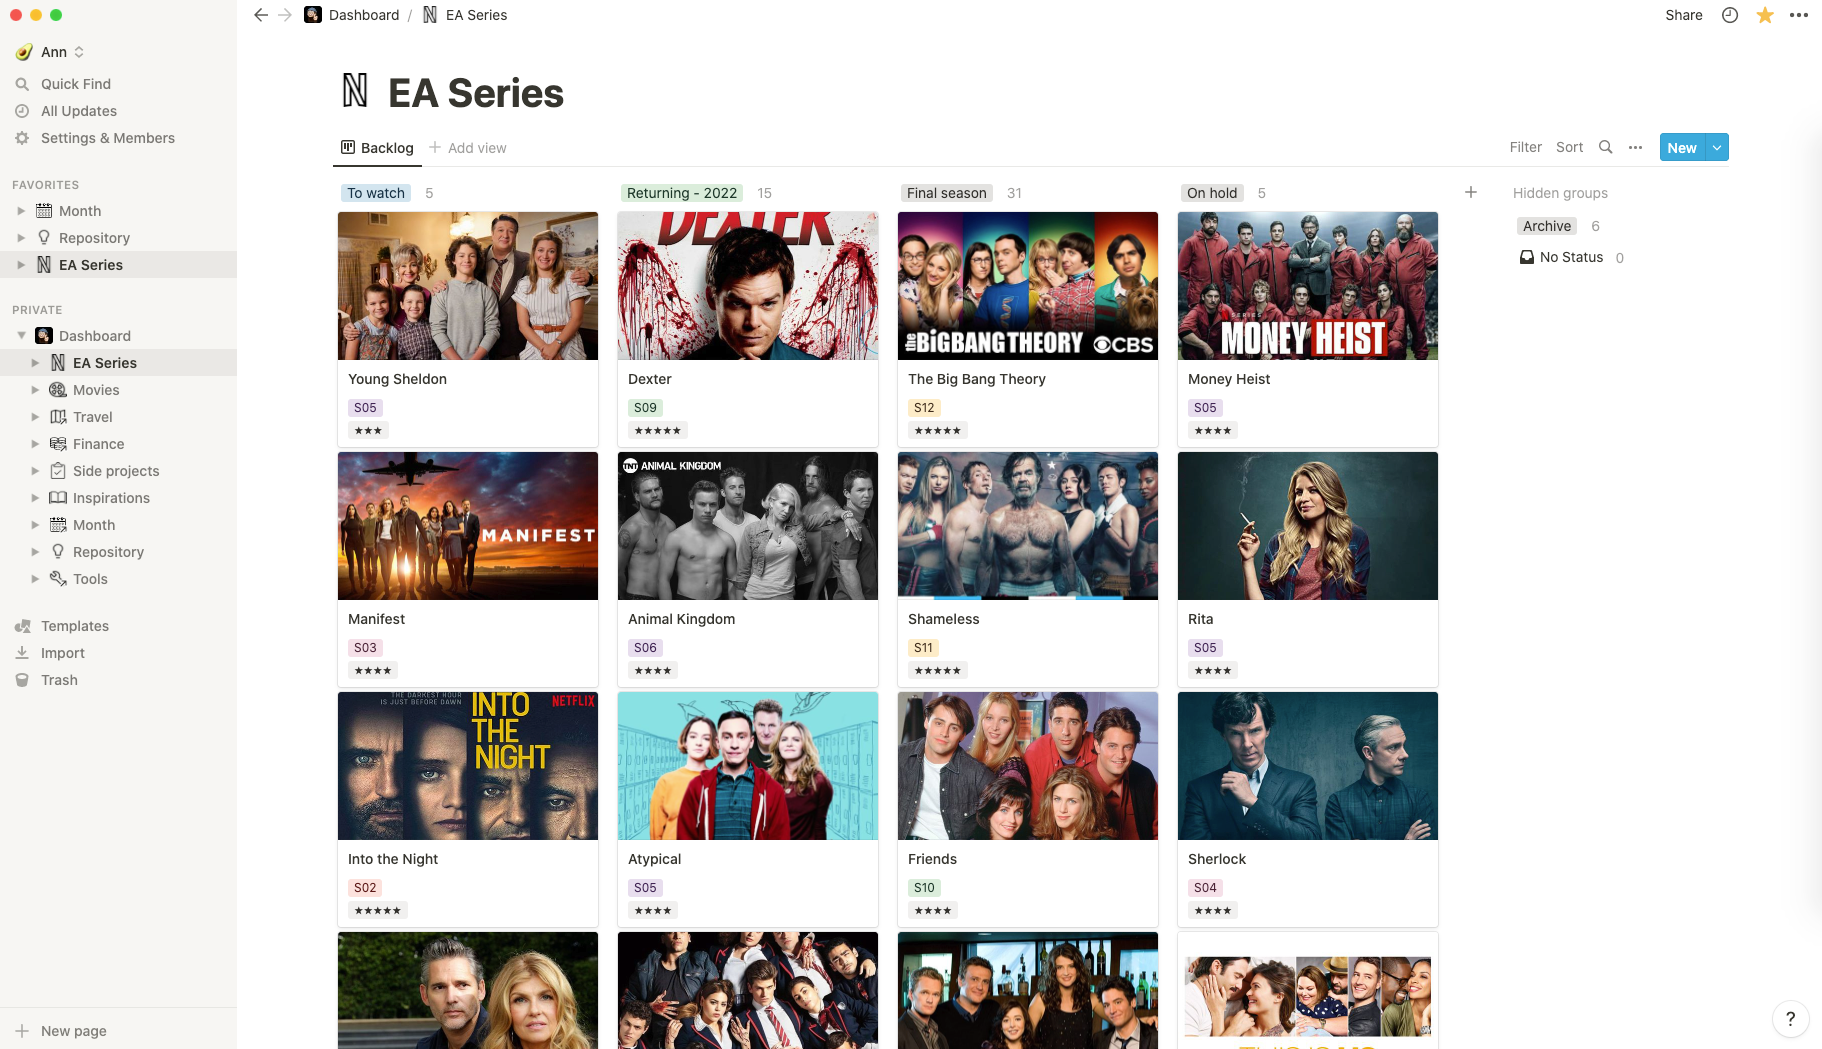
Task: Expand the Travel page toggle
Action: point(35,417)
